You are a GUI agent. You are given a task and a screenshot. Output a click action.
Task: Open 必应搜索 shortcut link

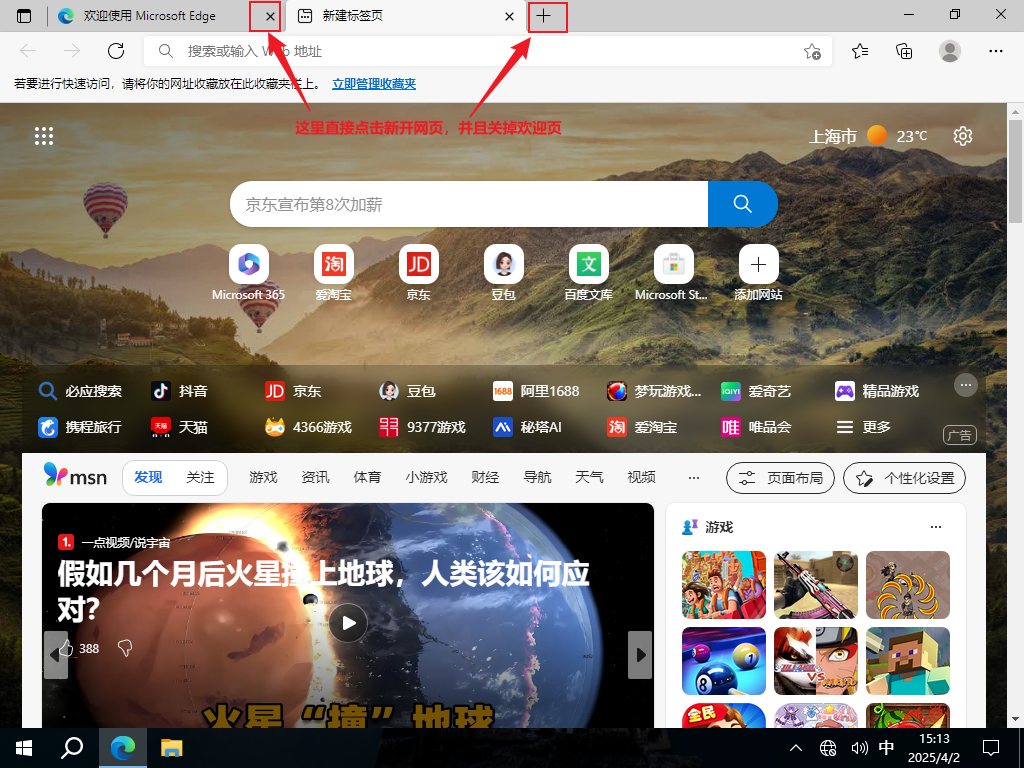(x=80, y=391)
